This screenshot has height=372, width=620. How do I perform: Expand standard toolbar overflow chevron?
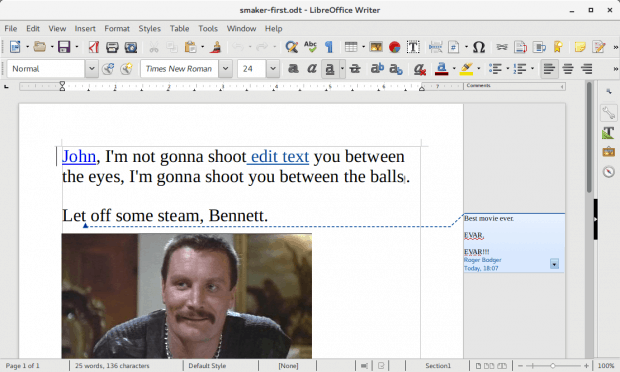tap(615, 47)
